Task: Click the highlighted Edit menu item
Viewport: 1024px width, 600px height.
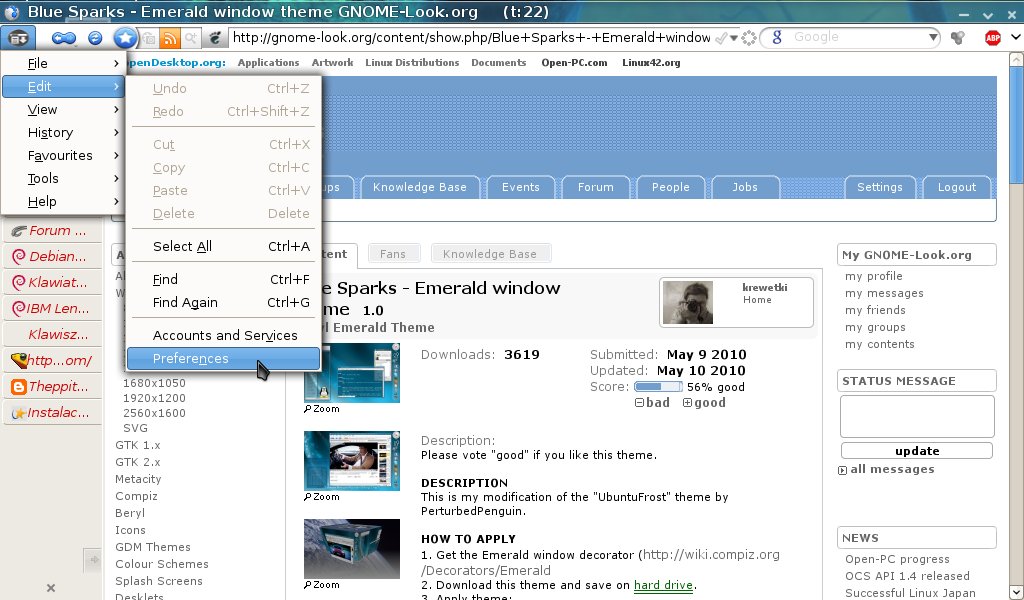Action: point(63,86)
